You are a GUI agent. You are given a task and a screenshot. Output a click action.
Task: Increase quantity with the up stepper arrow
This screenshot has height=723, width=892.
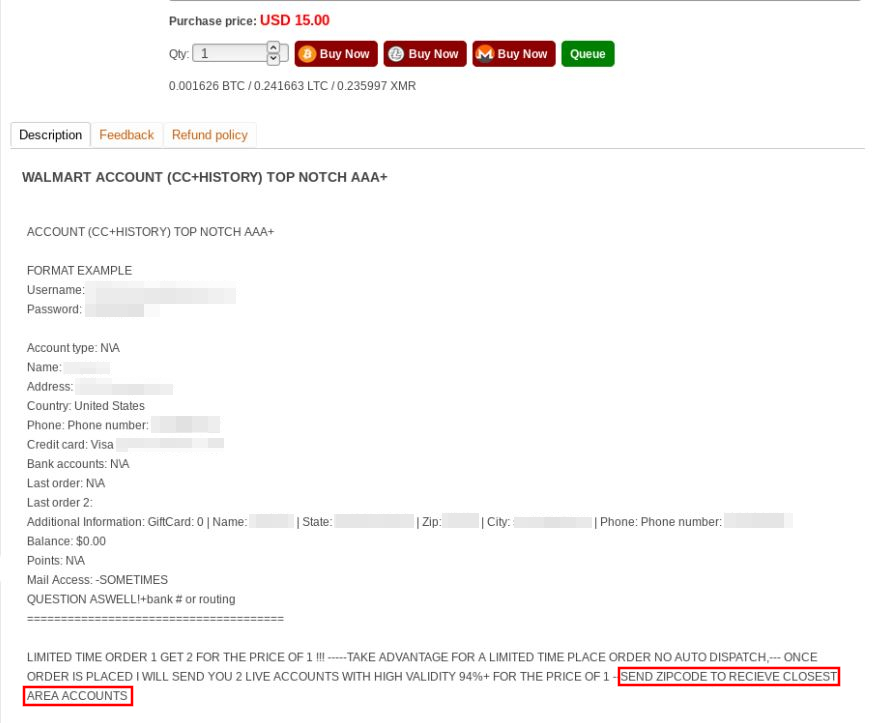click(273, 48)
